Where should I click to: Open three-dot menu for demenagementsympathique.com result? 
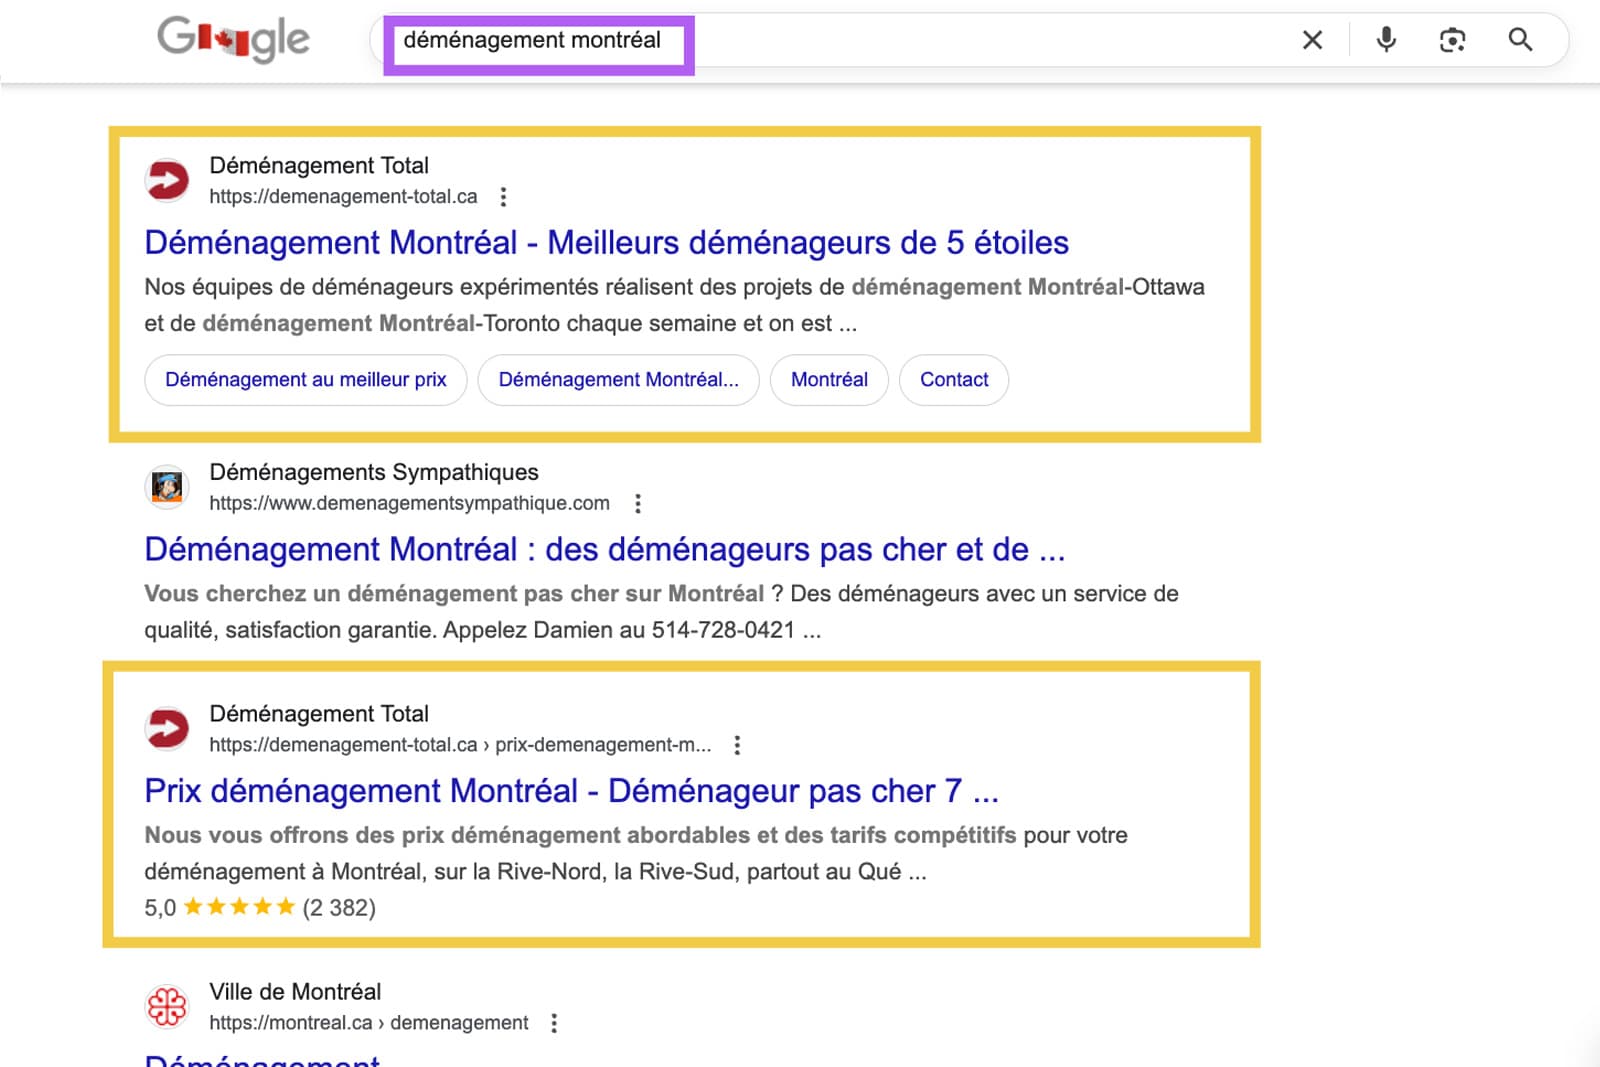click(x=637, y=504)
